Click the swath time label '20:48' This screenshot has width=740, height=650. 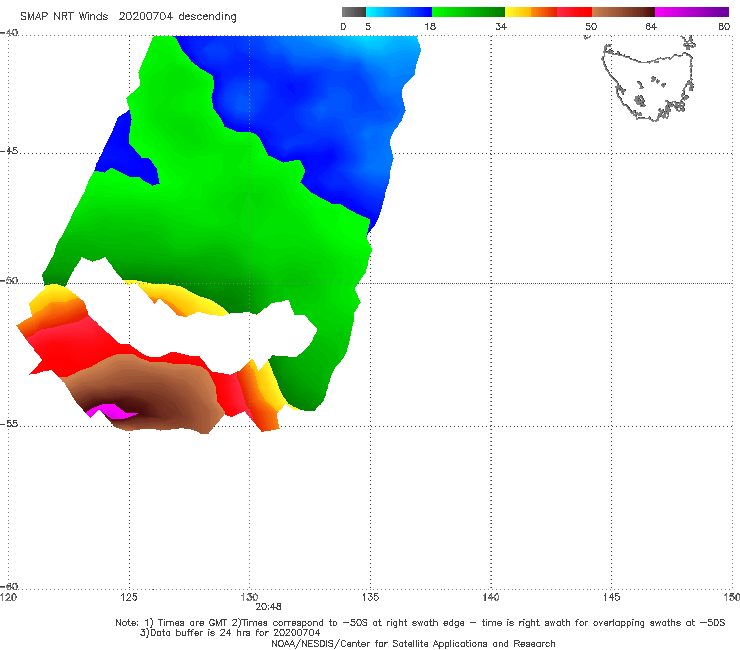[268, 607]
